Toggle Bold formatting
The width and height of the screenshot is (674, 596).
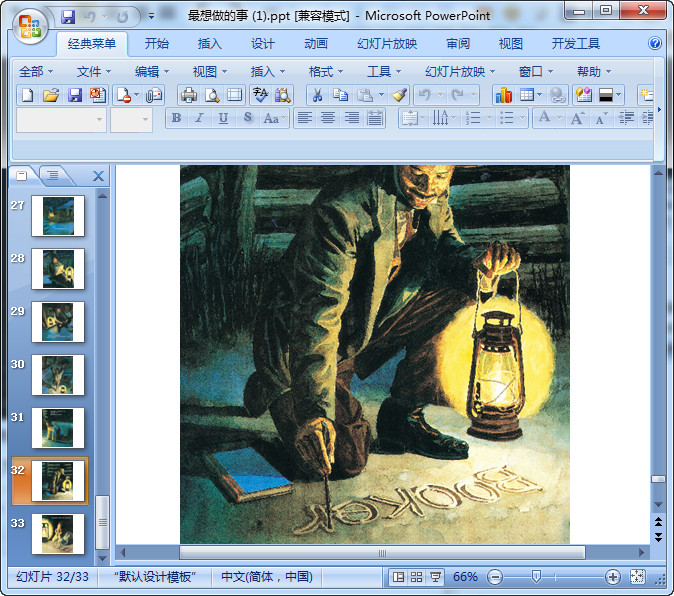(176, 118)
